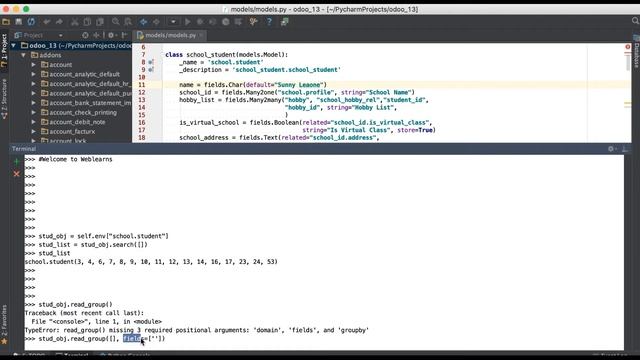Click the Copy toolbar icon
640x360 pixels.
[87, 22]
